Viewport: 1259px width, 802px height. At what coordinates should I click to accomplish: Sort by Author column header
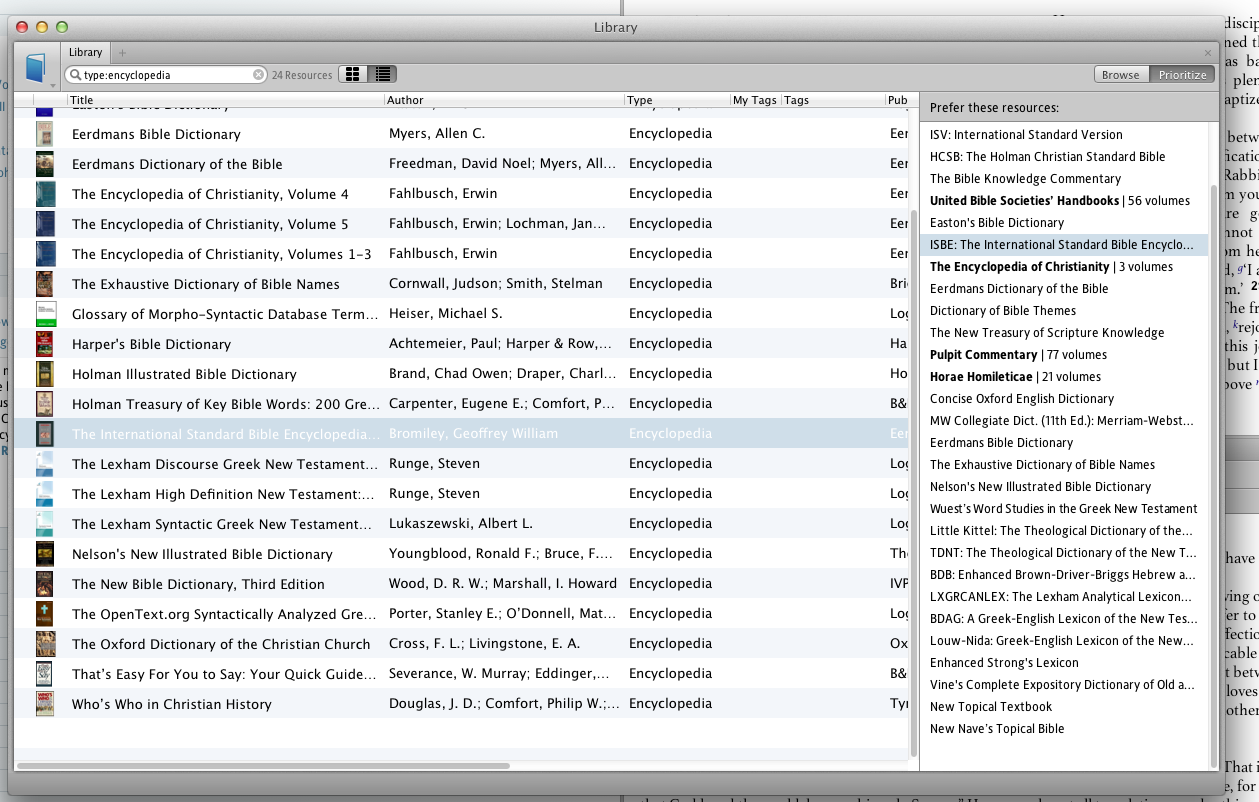[504, 100]
